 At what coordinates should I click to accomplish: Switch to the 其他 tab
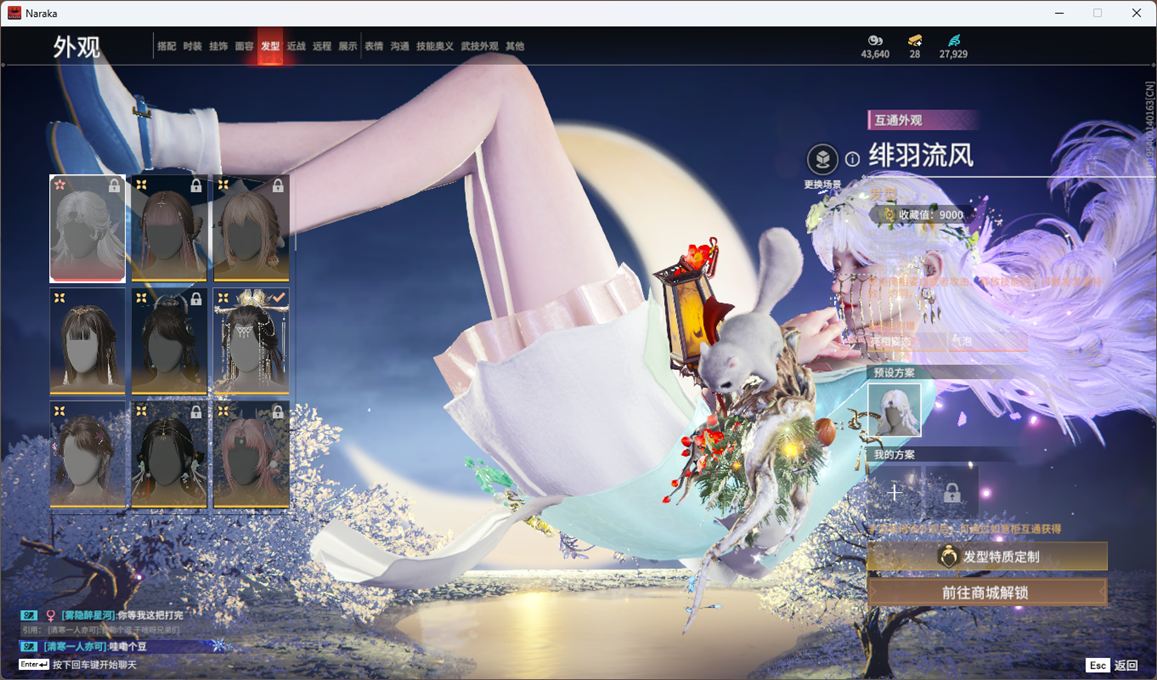pos(515,46)
